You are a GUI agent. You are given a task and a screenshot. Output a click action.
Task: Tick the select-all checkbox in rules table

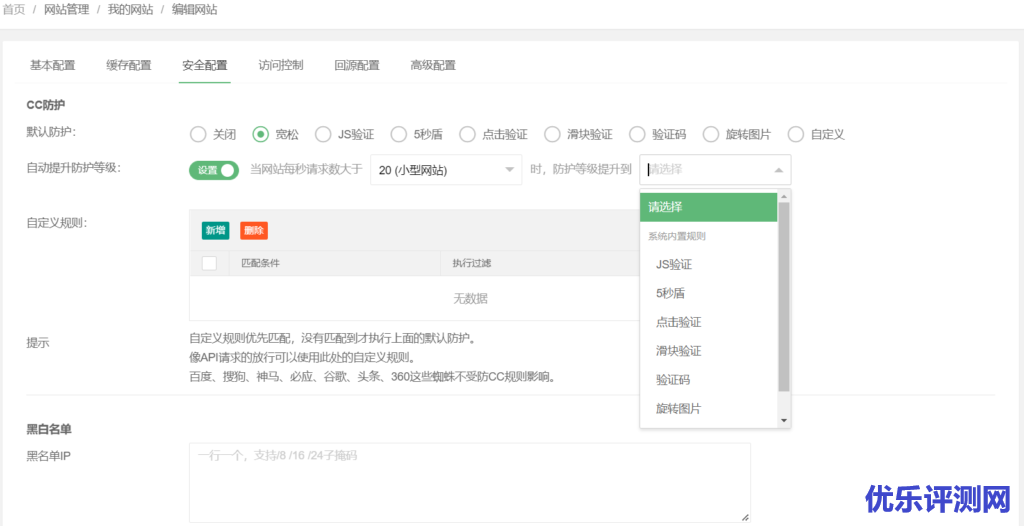[x=209, y=264]
